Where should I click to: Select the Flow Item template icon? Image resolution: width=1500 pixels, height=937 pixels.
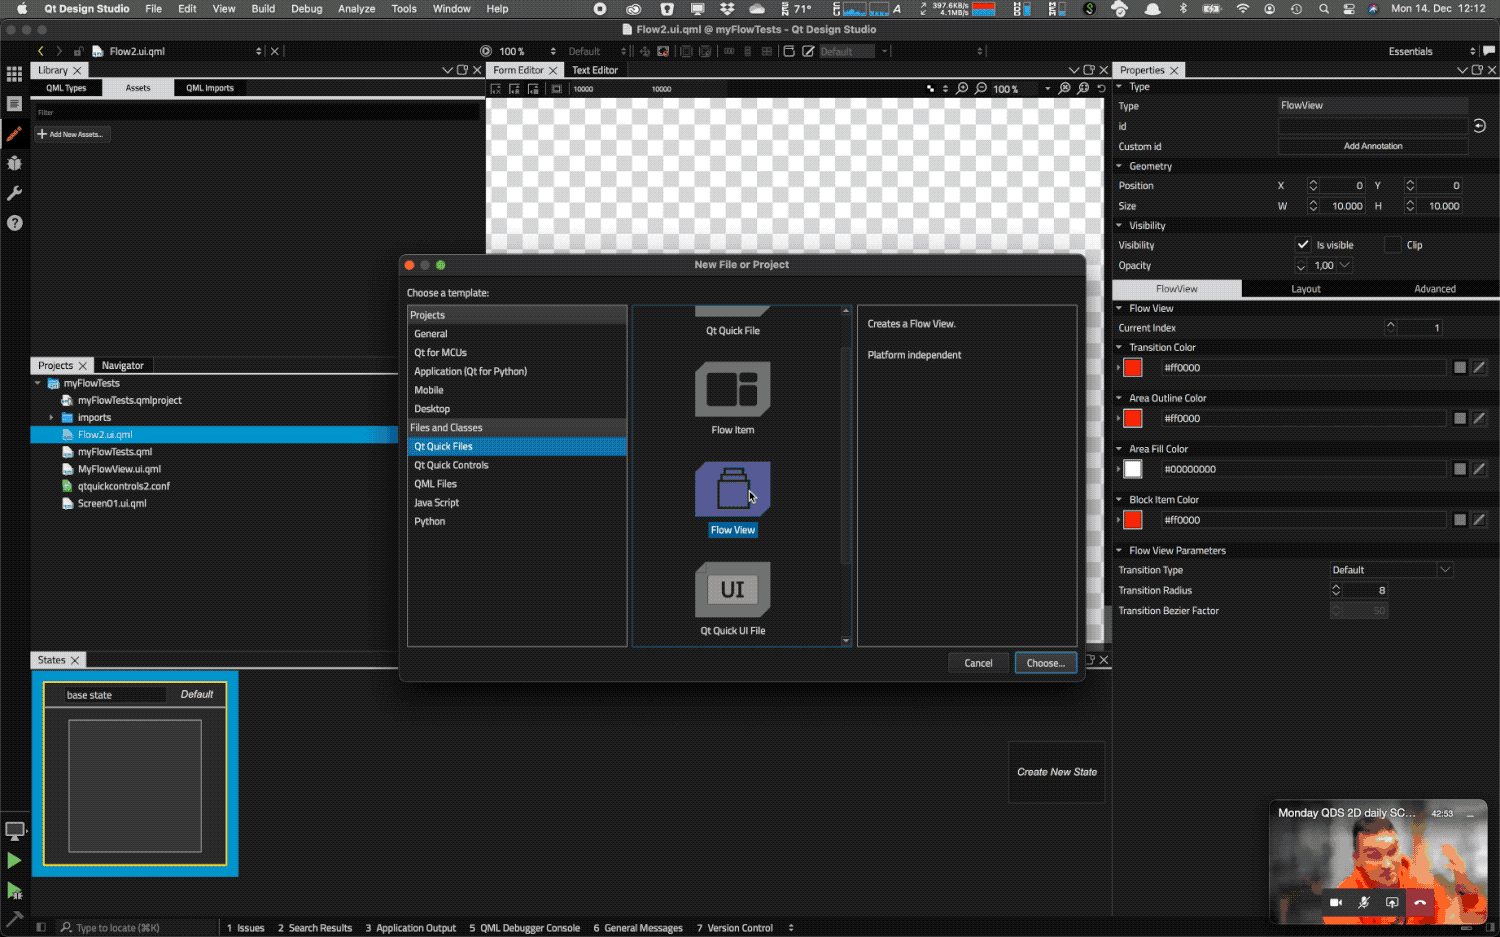[x=732, y=389]
